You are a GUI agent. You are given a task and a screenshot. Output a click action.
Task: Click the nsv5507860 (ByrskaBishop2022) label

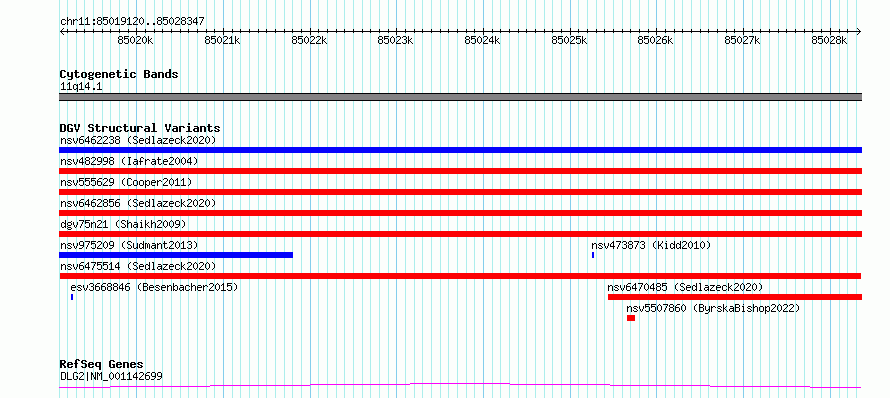click(x=713, y=308)
